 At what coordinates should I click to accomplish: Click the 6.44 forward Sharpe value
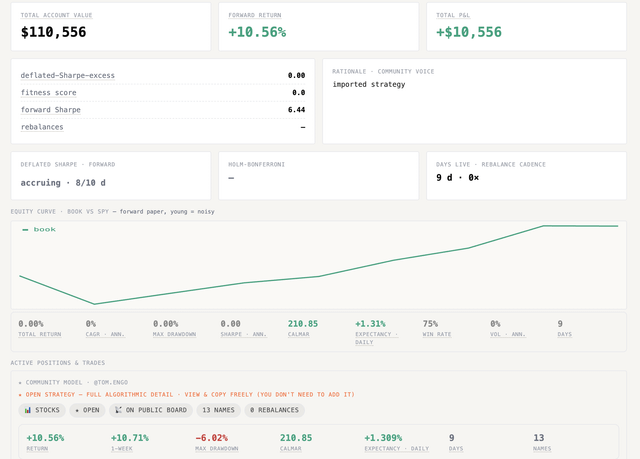pos(296,110)
